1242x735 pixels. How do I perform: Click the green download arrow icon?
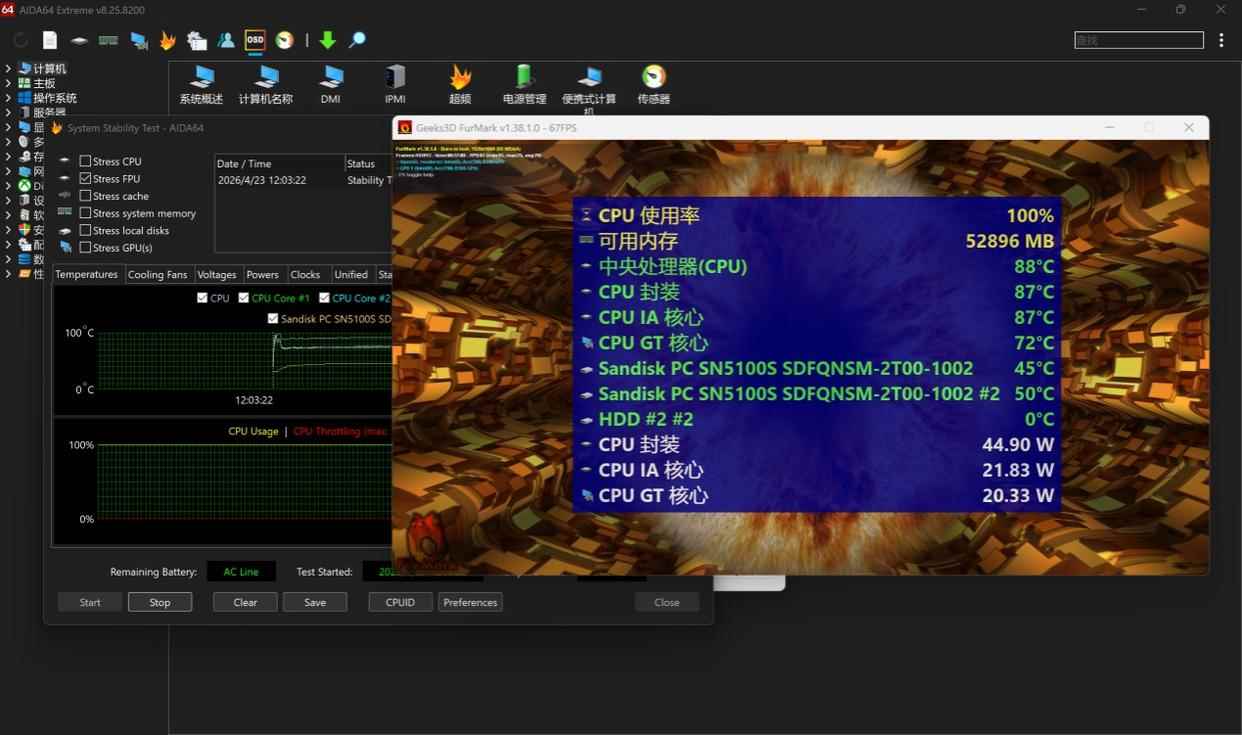327,41
